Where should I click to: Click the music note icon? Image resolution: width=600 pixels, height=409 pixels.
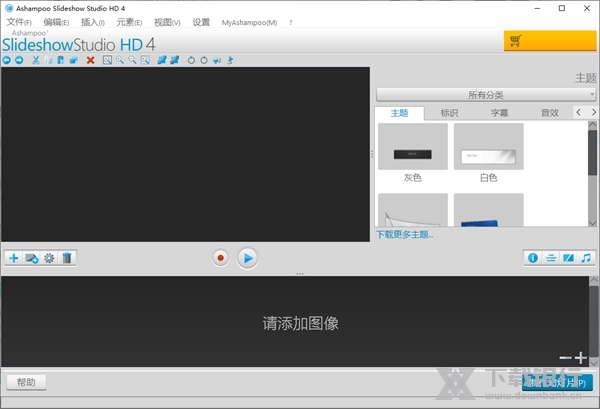pos(586,258)
